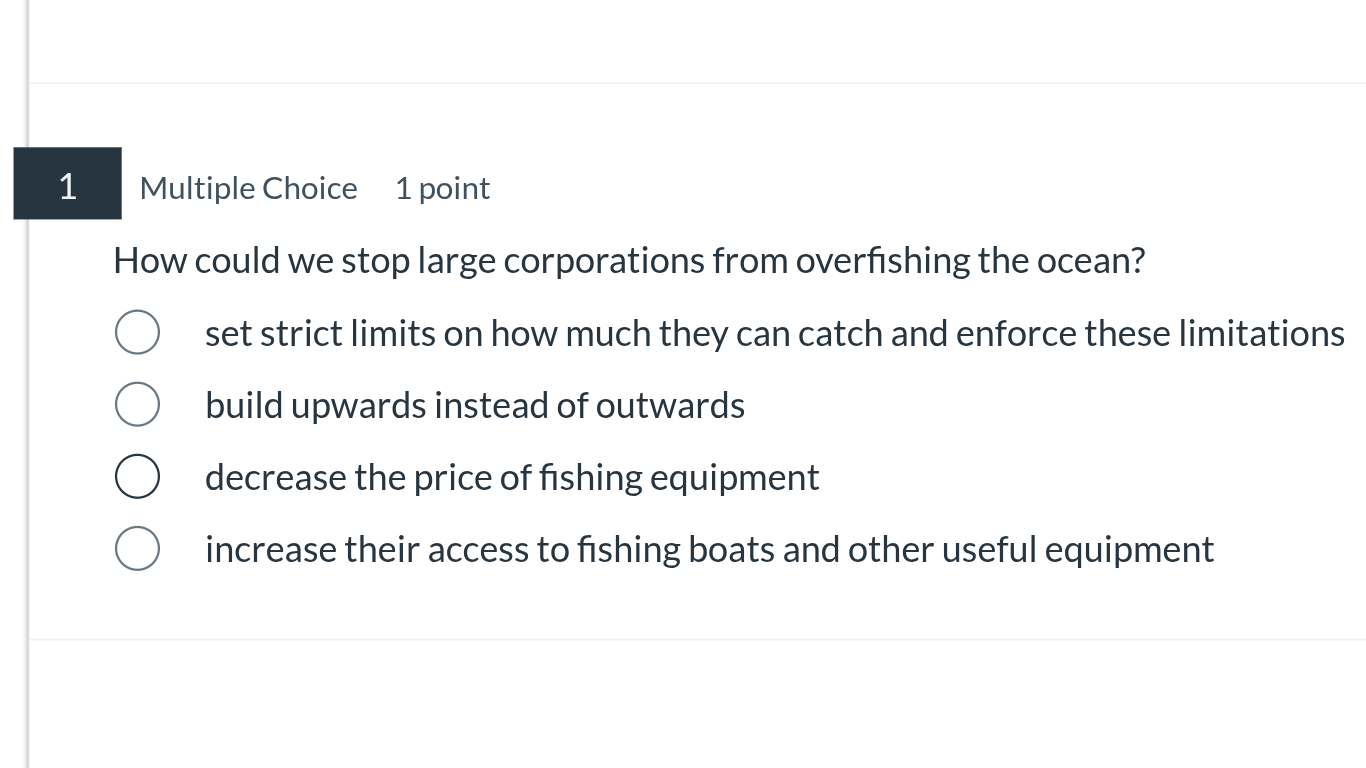1366x768 pixels.
Task: Click the 'Multiple Choice' question type label
Action: (248, 188)
